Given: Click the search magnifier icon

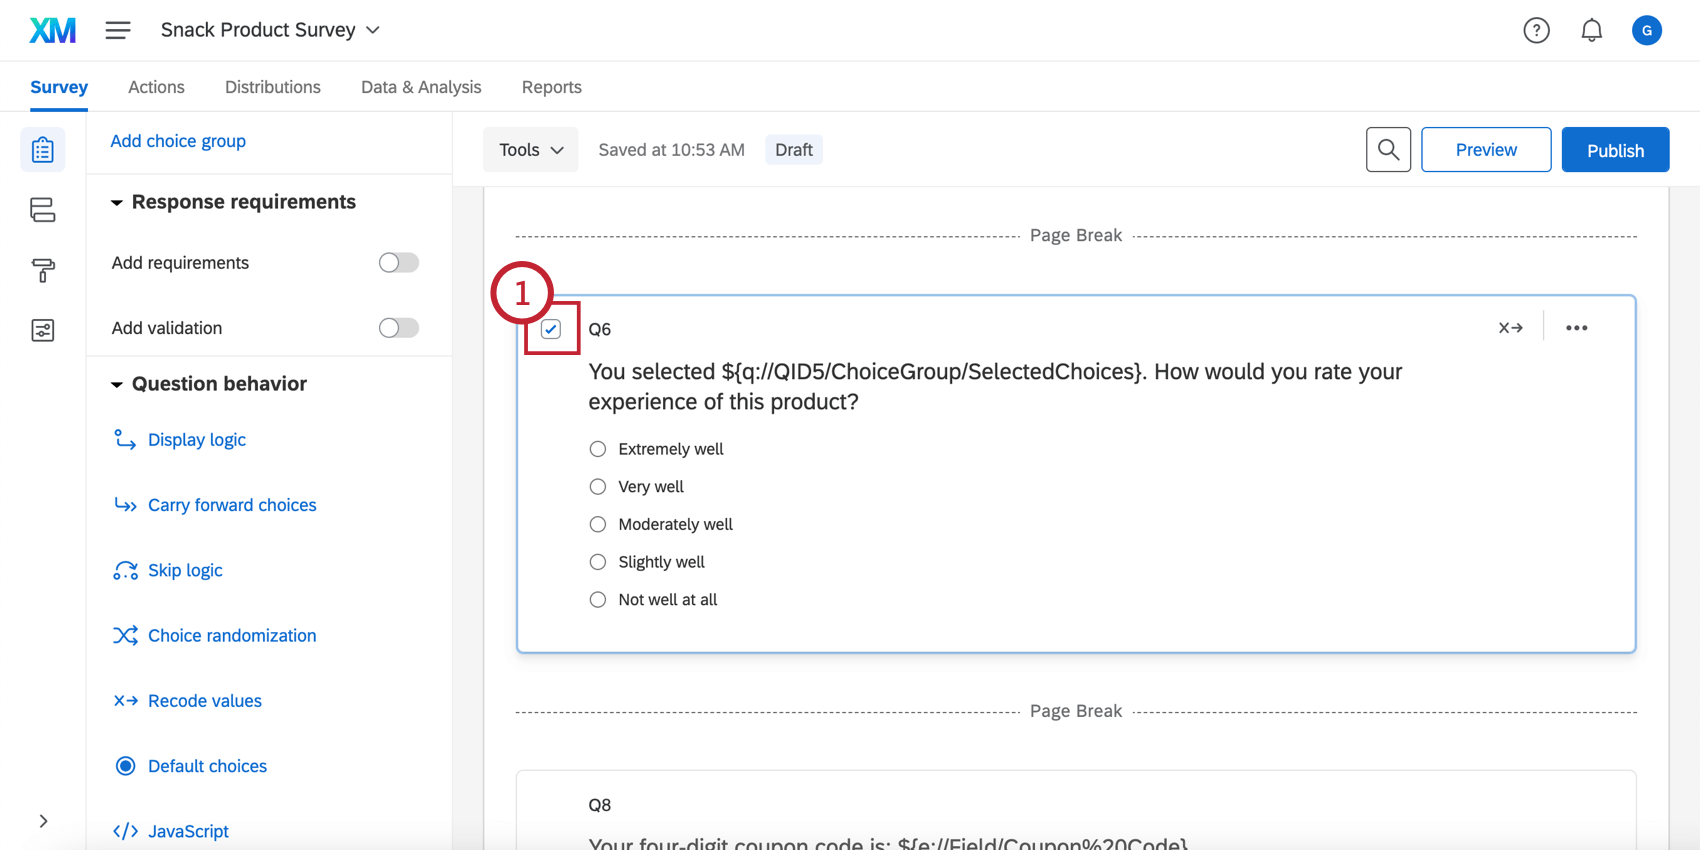Looking at the screenshot, I should (x=1388, y=150).
